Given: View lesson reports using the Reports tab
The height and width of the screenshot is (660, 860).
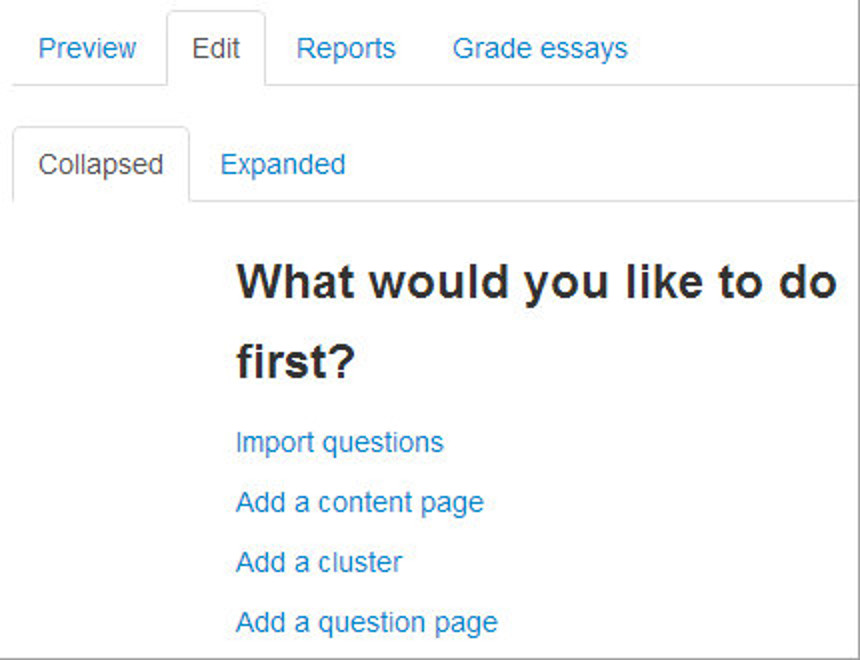Looking at the screenshot, I should pos(346,48).
